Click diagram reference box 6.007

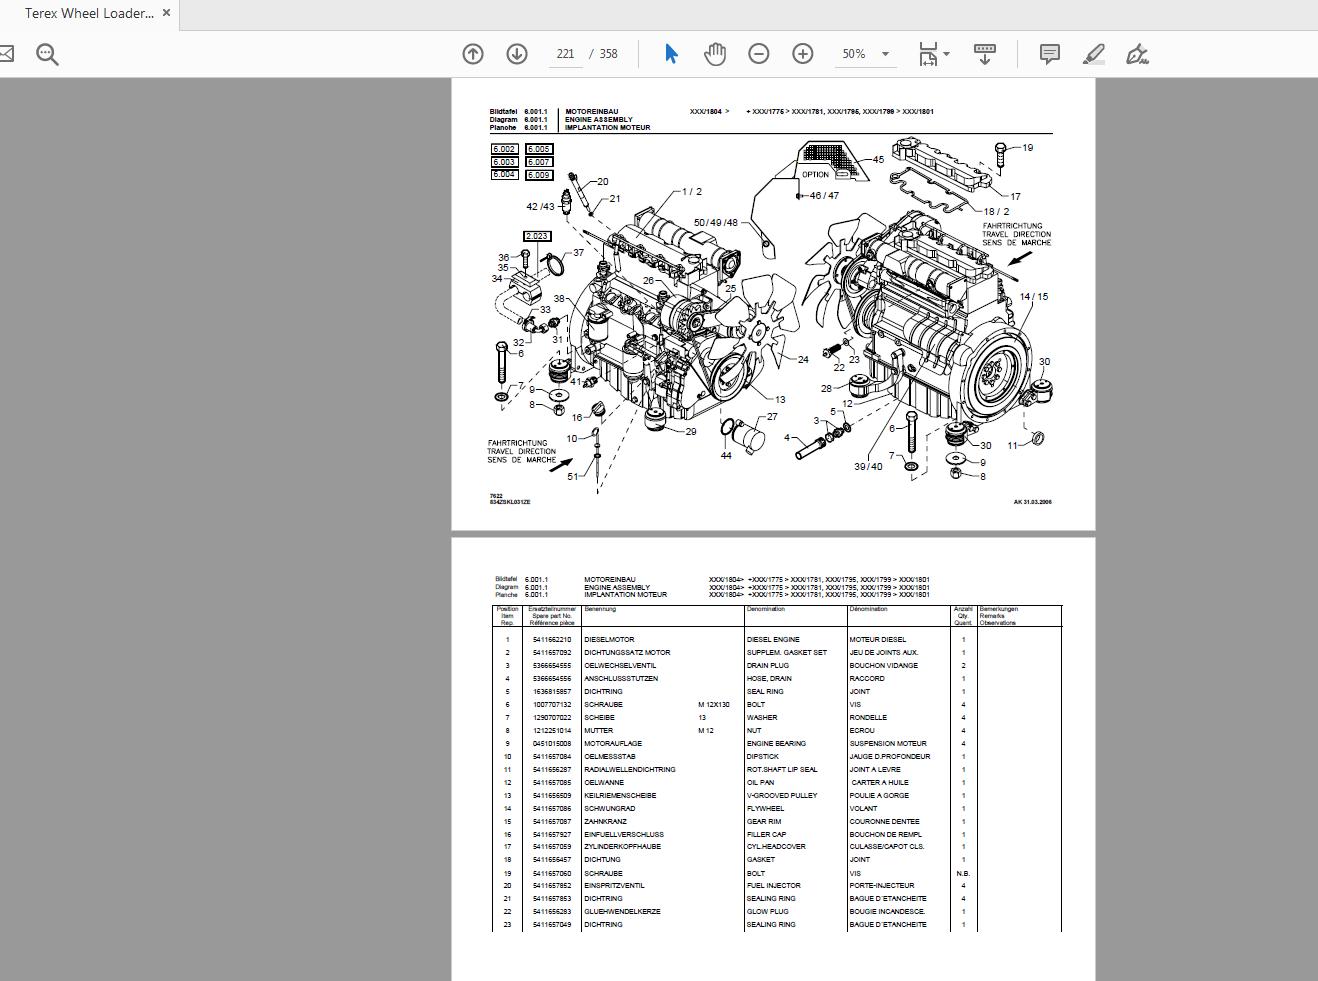(x=539, y=162)
